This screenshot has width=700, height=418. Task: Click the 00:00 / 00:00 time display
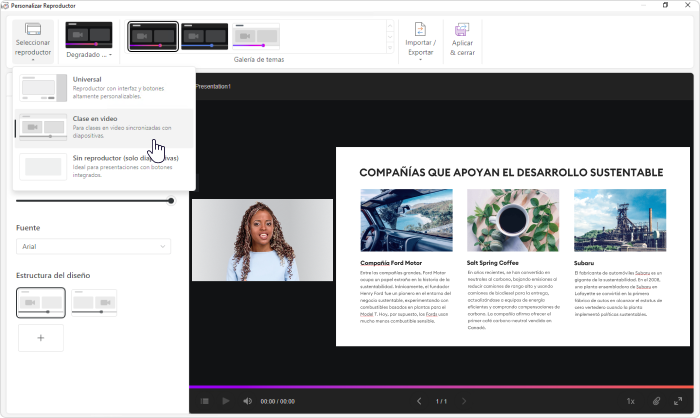(278, 401)
